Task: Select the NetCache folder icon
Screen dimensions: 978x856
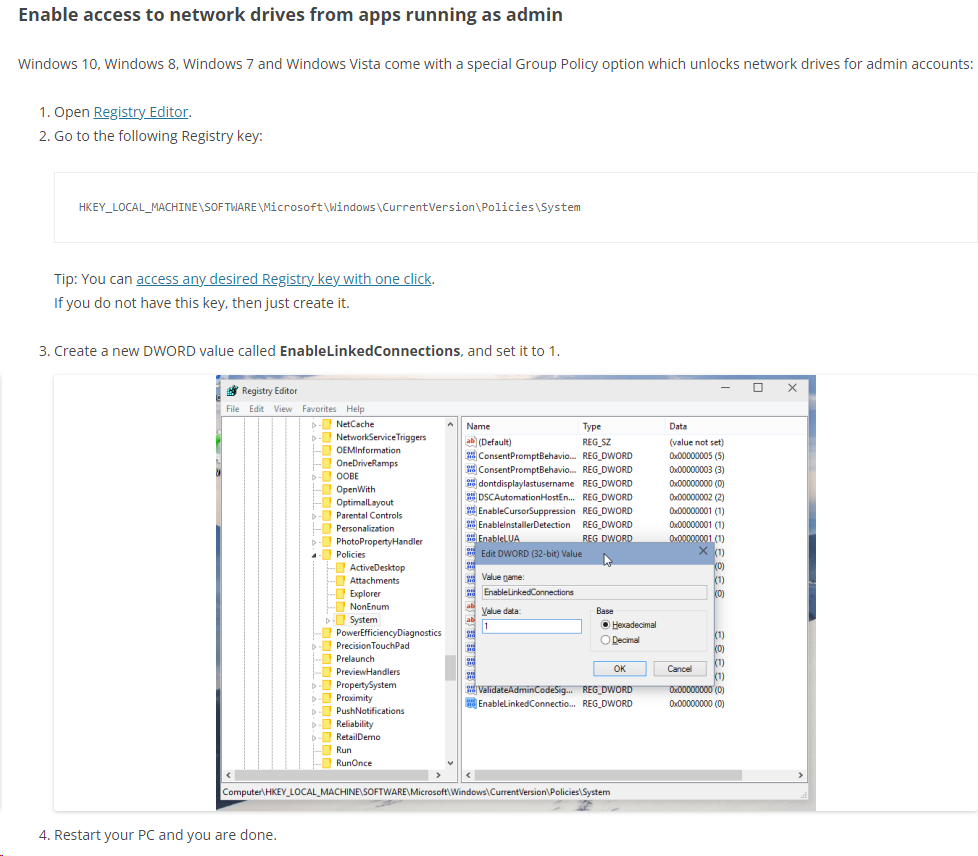Action: click(326, 424)
